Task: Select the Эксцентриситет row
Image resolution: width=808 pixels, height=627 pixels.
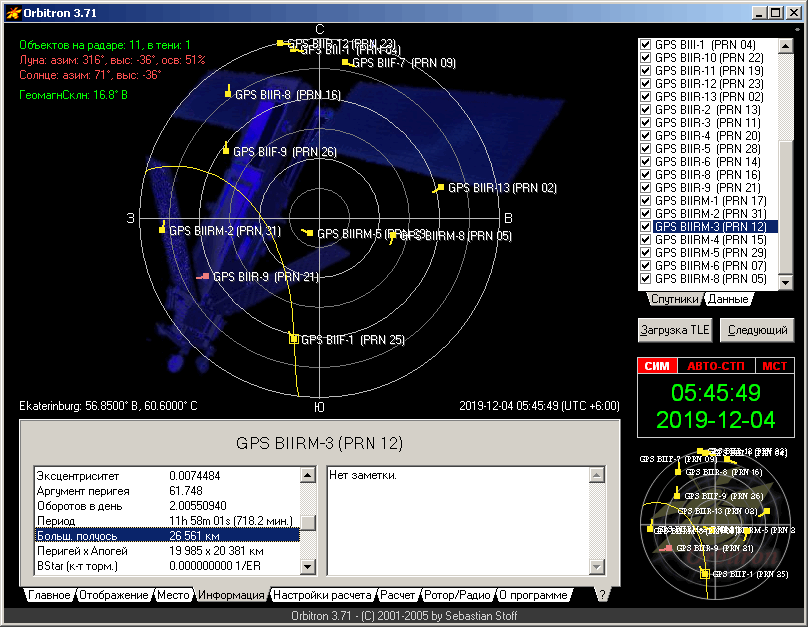Action: click(x=167, y=476)
